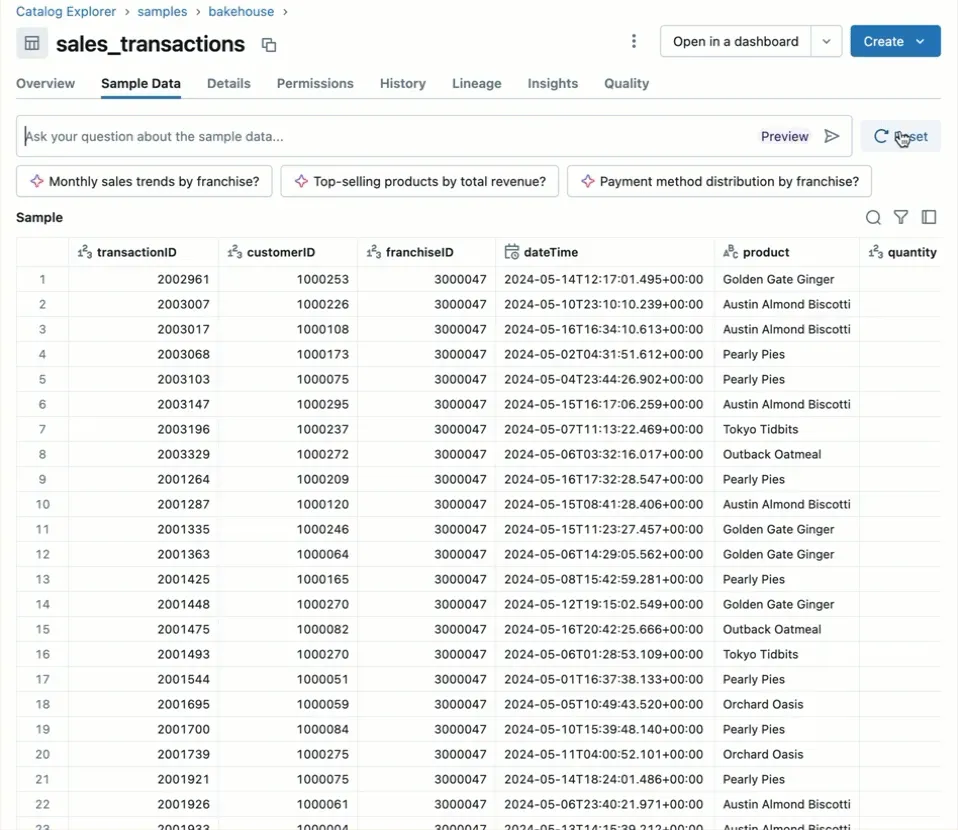Viewport: 958px width, 830px height.
Task: Click the transactionID column header
Action: point(143,252)
